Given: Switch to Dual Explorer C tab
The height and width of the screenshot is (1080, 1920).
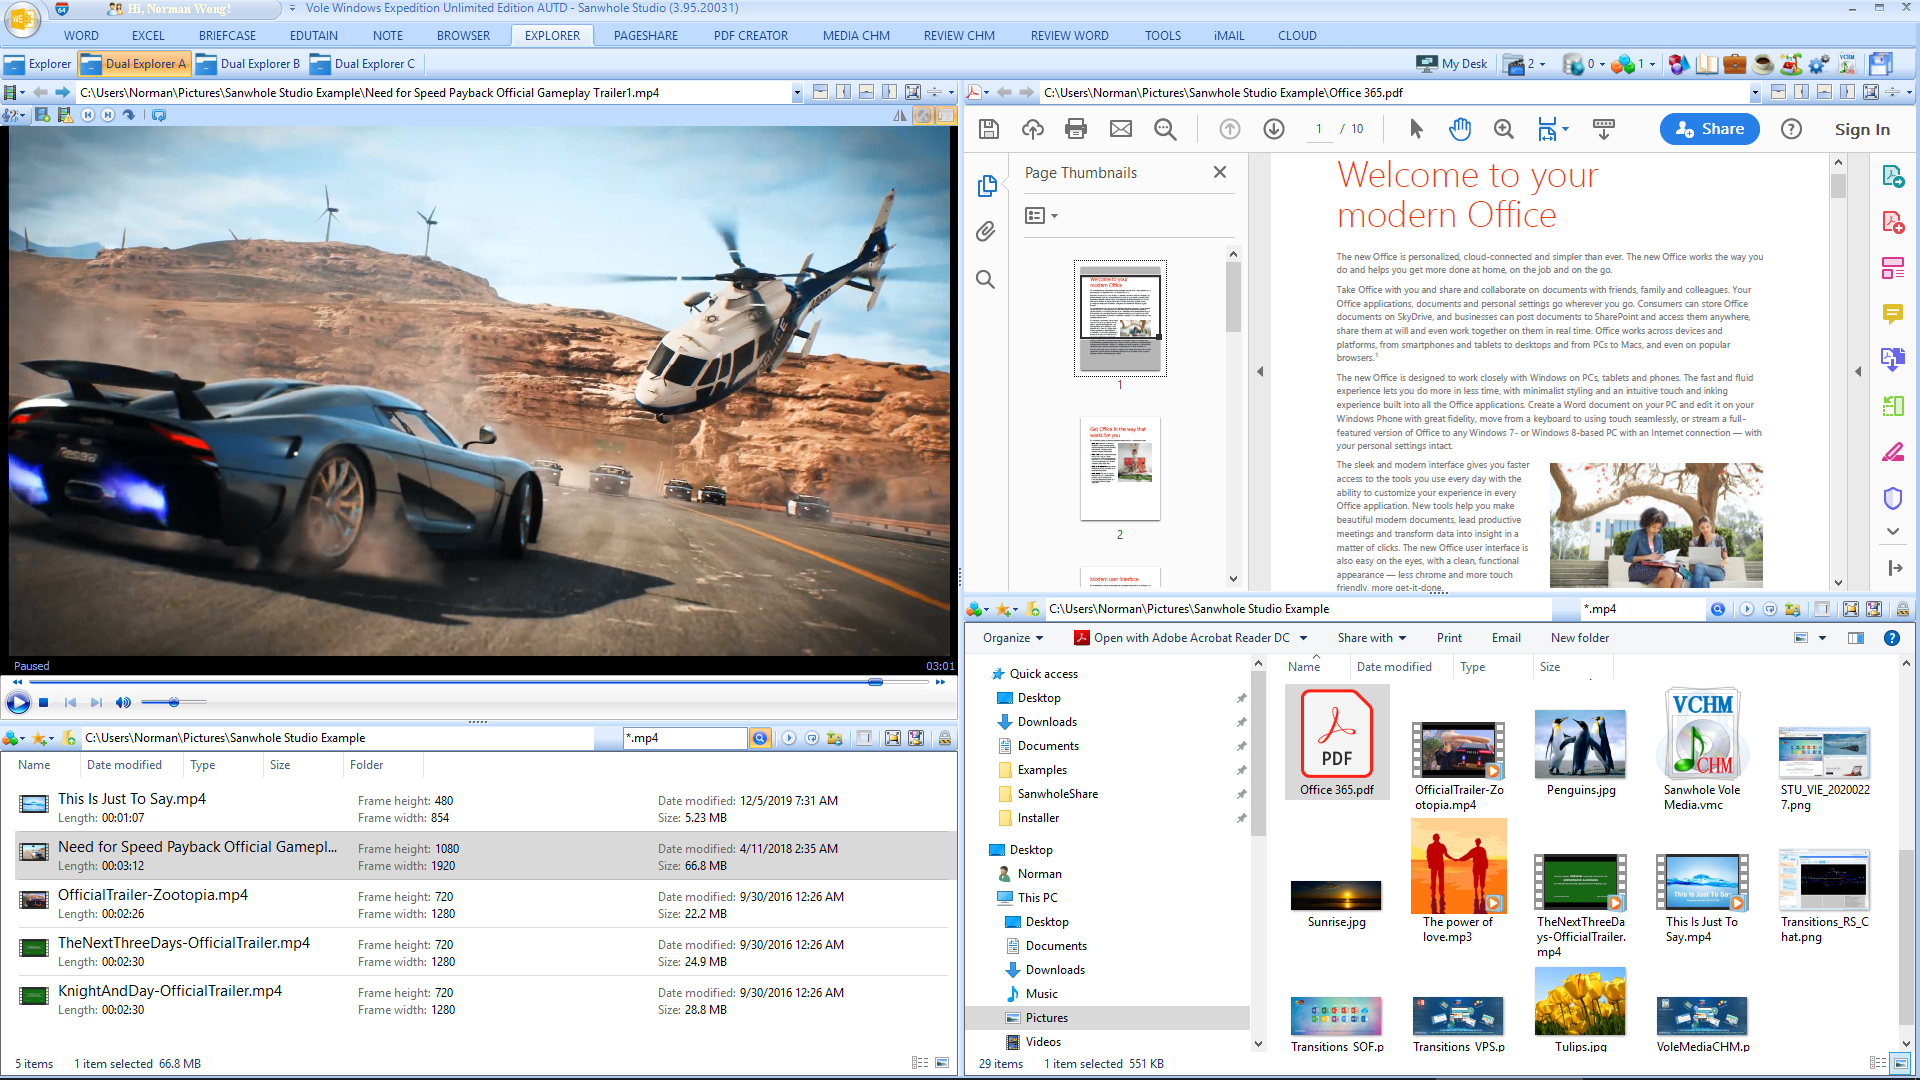Looking at the screenshot, I should click(363, 64).
